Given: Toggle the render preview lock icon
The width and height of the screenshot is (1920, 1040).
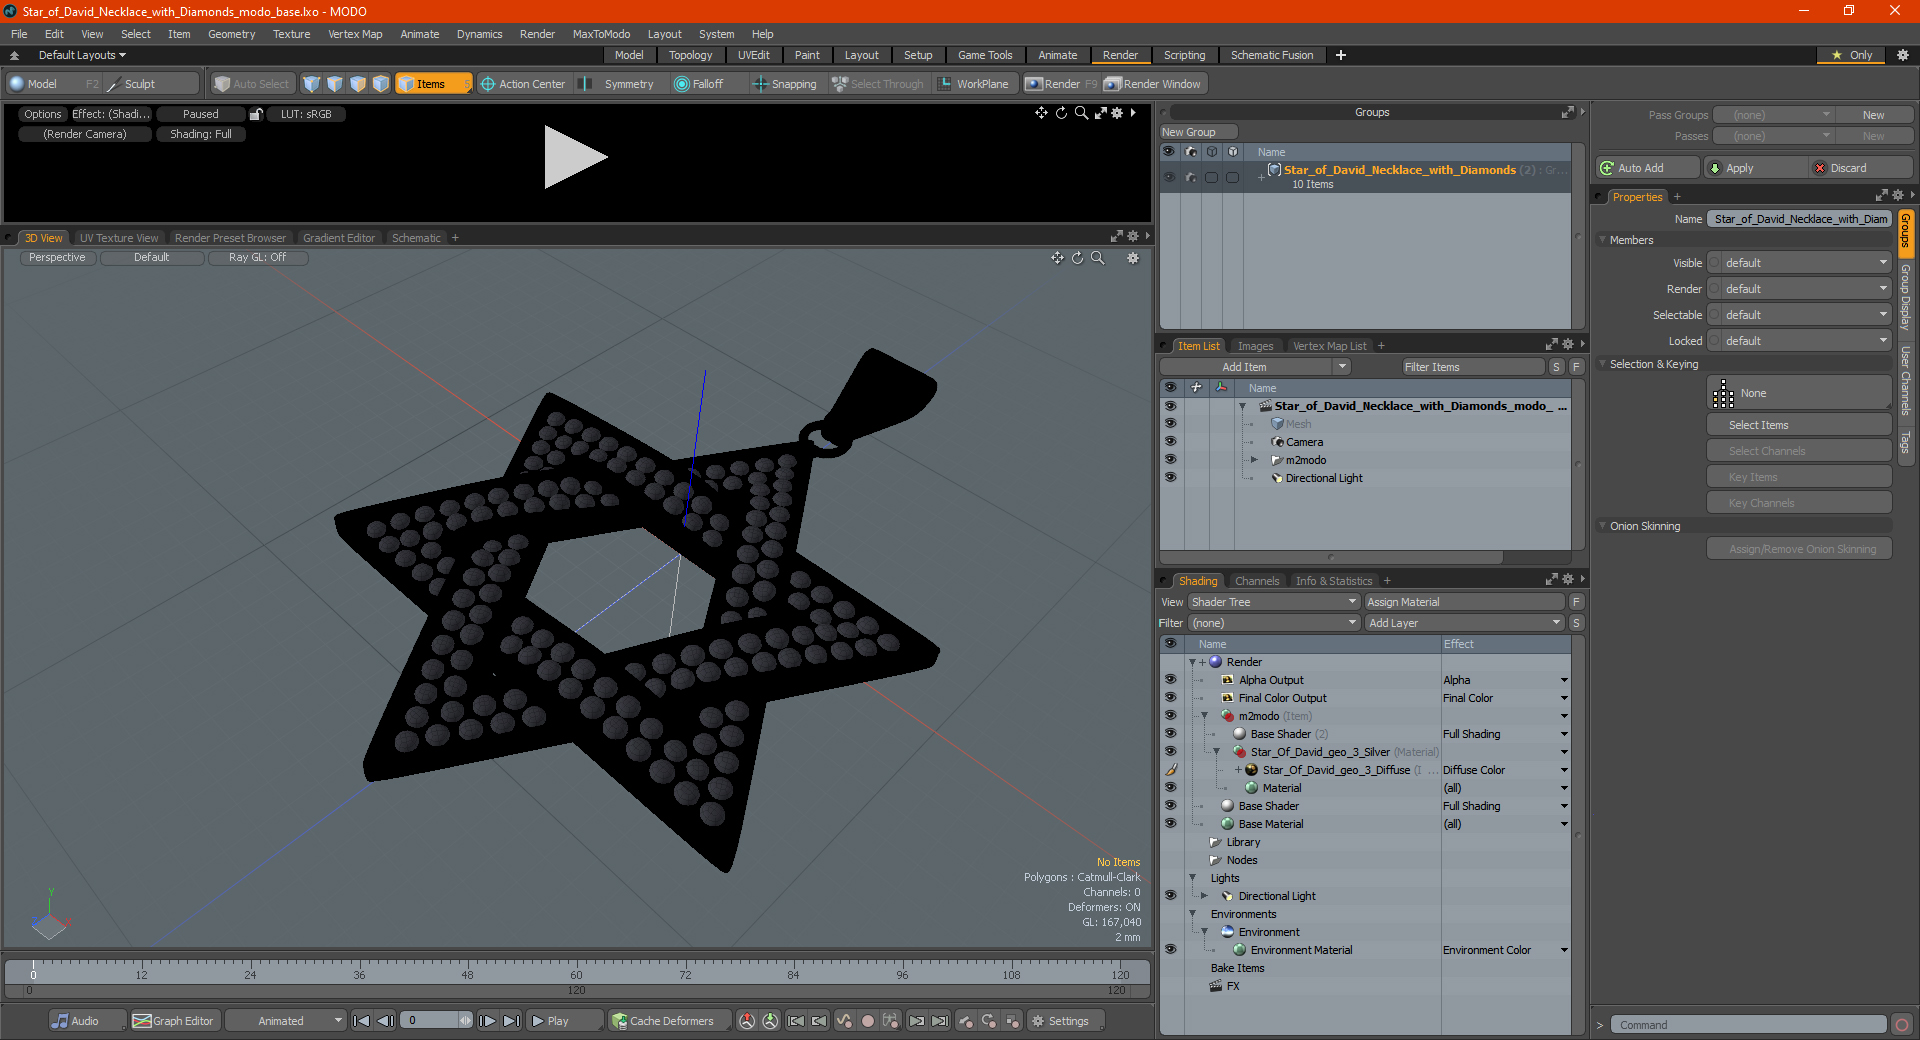Looking at the screenshot, I should click(256, 114).
